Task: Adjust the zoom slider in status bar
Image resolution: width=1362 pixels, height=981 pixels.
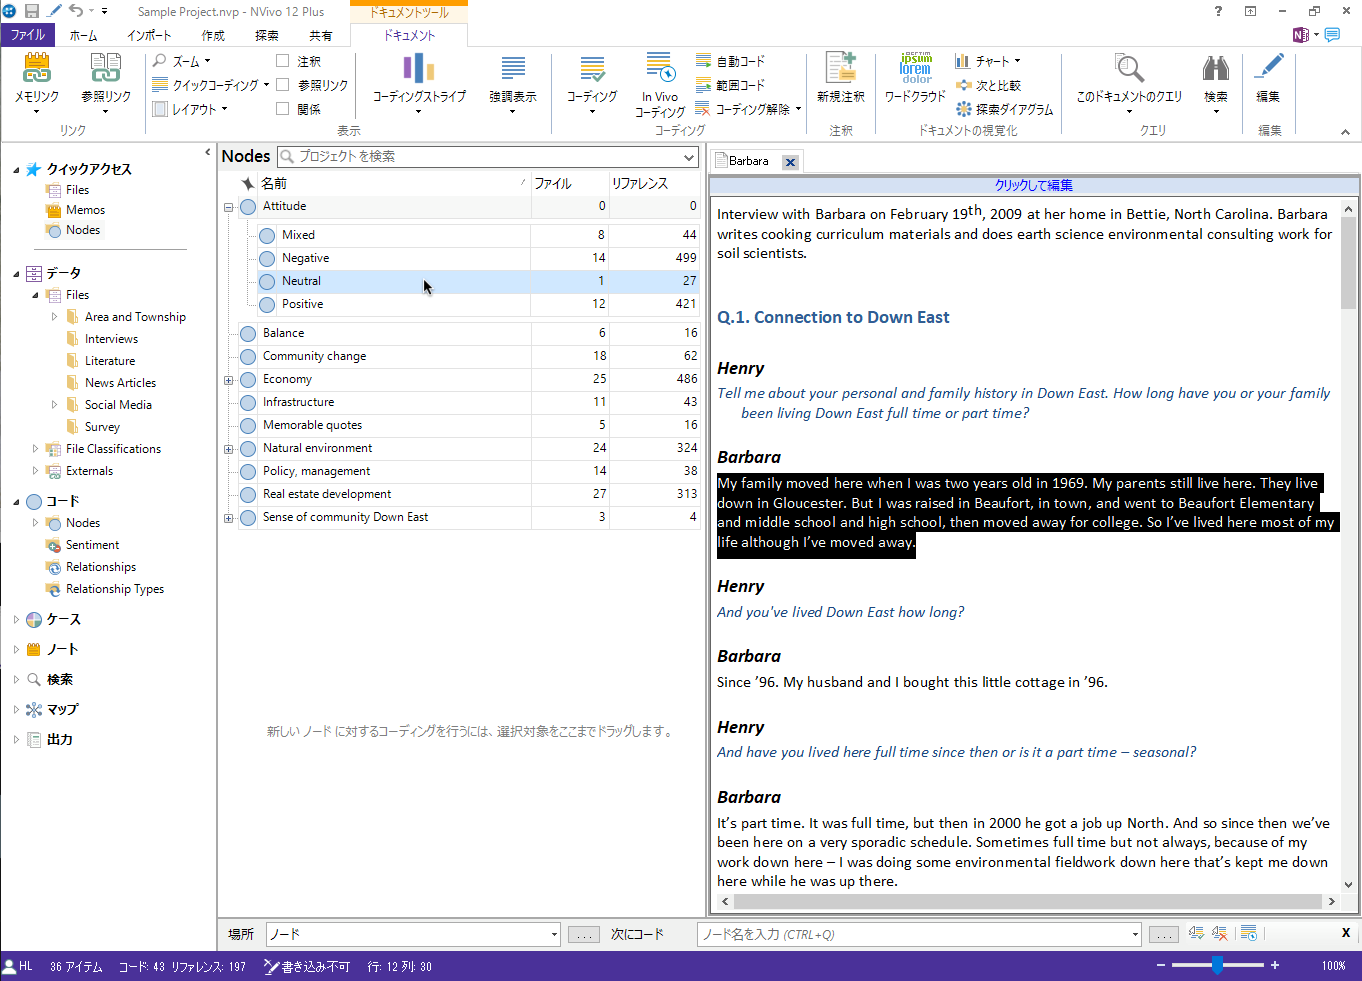Action: [x=1217, y=966]
